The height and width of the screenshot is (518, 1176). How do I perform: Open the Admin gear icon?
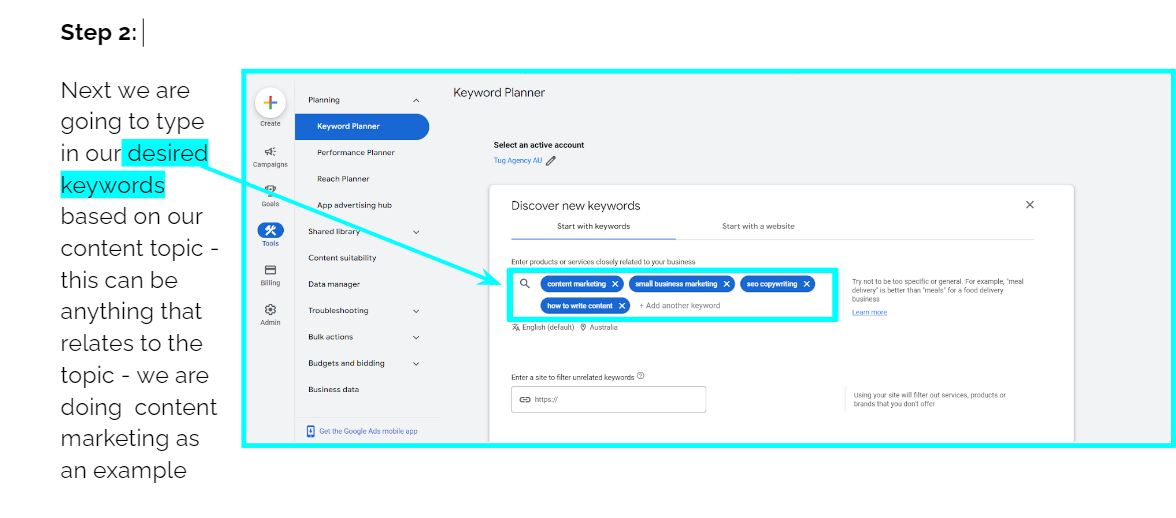[270, 310]
